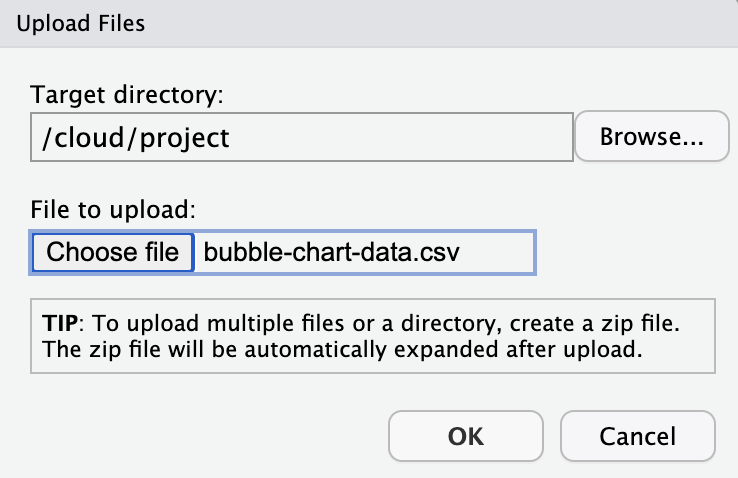This screenshot has height=478, width=738.
Task: Click the Browse... button
Action: click(652, 137)
